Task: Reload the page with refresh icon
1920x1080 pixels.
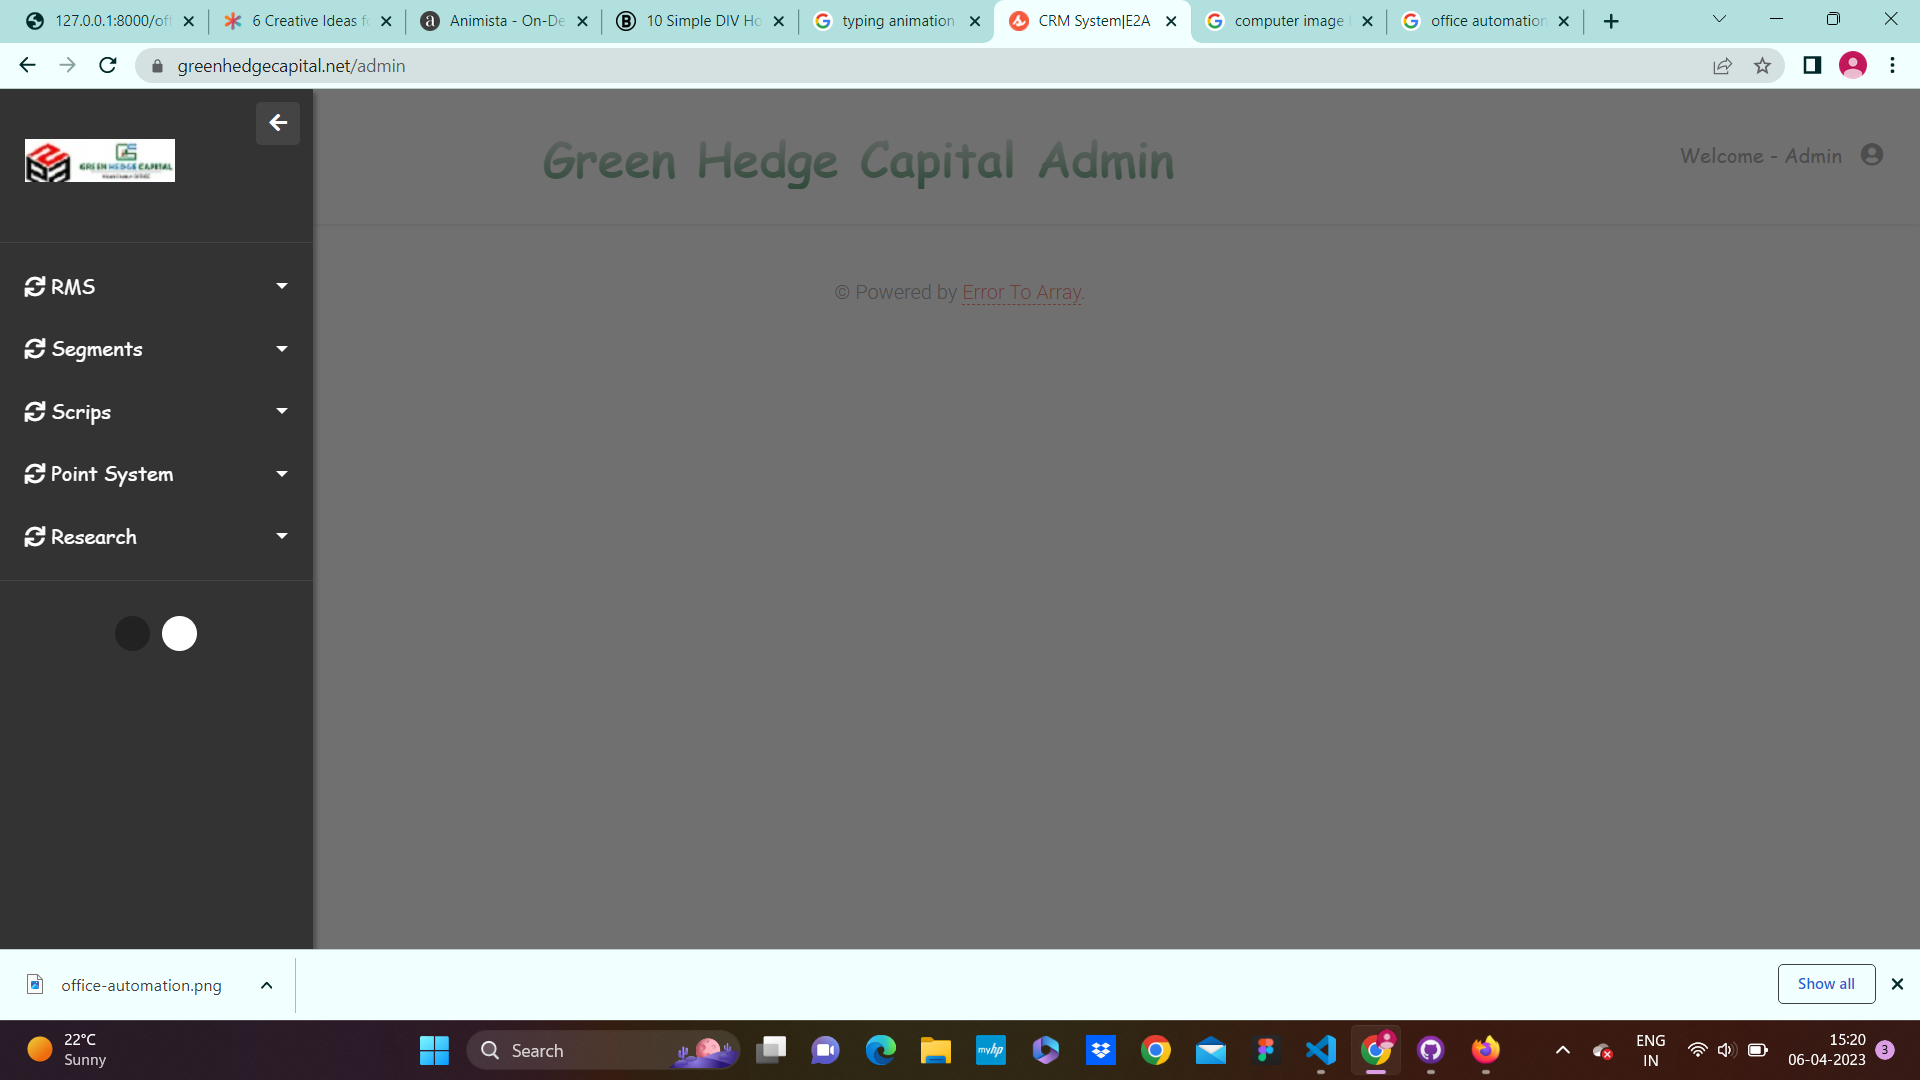Action: tap(108, 66)
